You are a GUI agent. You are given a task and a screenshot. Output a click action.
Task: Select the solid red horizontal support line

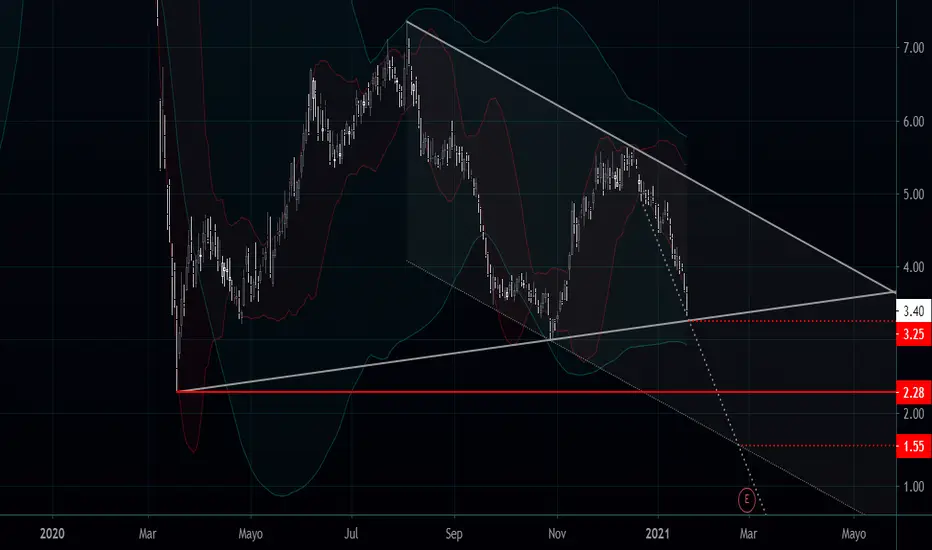(x=535, y=392)
